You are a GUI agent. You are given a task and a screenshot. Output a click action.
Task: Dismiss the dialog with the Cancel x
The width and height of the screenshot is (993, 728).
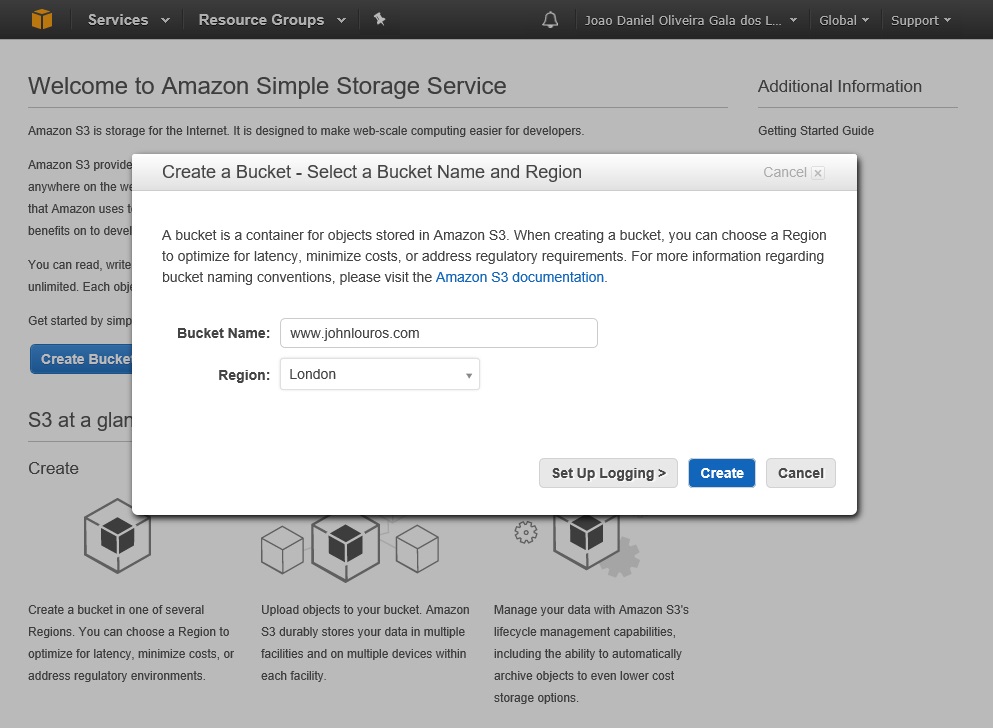(x=817, y=172)
